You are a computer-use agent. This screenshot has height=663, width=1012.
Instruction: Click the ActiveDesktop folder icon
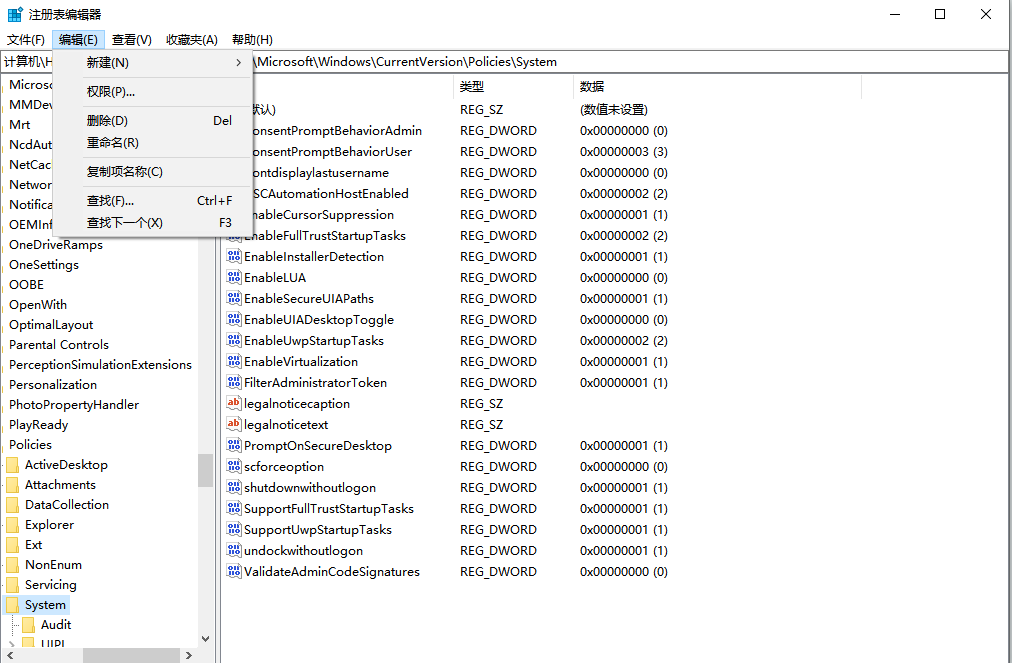point(13,465)
